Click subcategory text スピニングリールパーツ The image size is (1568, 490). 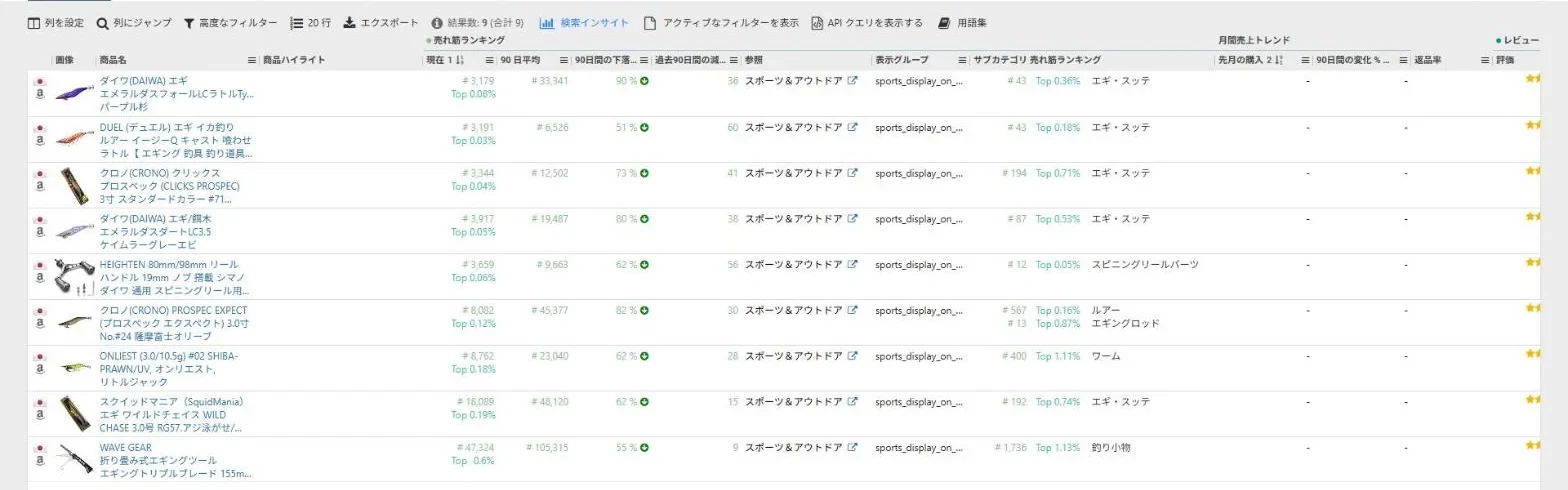pos(1145,265)
